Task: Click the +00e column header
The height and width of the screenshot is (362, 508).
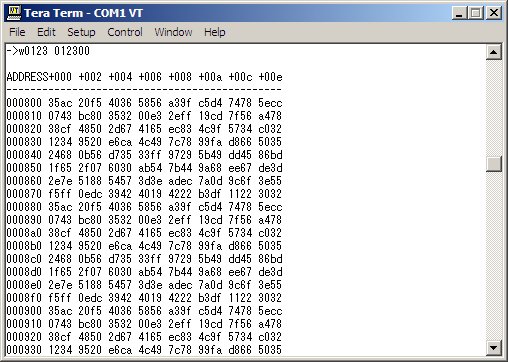Action: pos(270,77)
